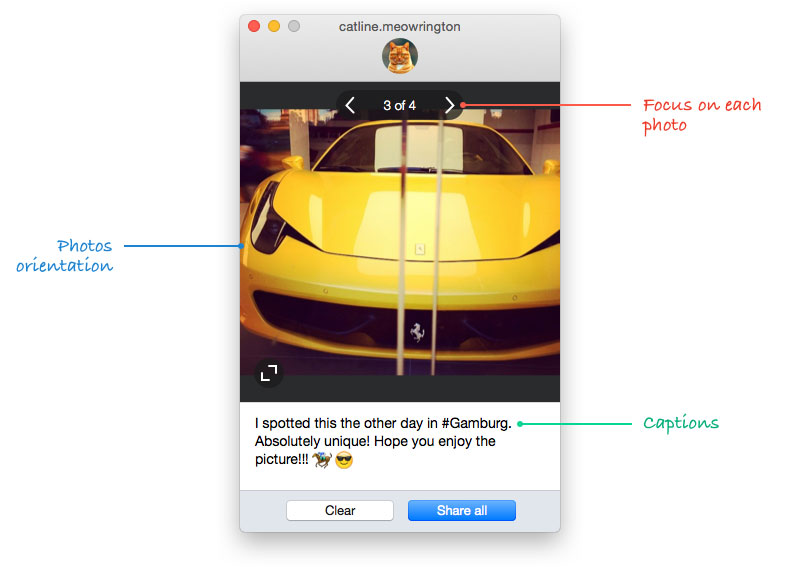Minimize the window with yellow button
800x568 pixels.
[274, 26]
